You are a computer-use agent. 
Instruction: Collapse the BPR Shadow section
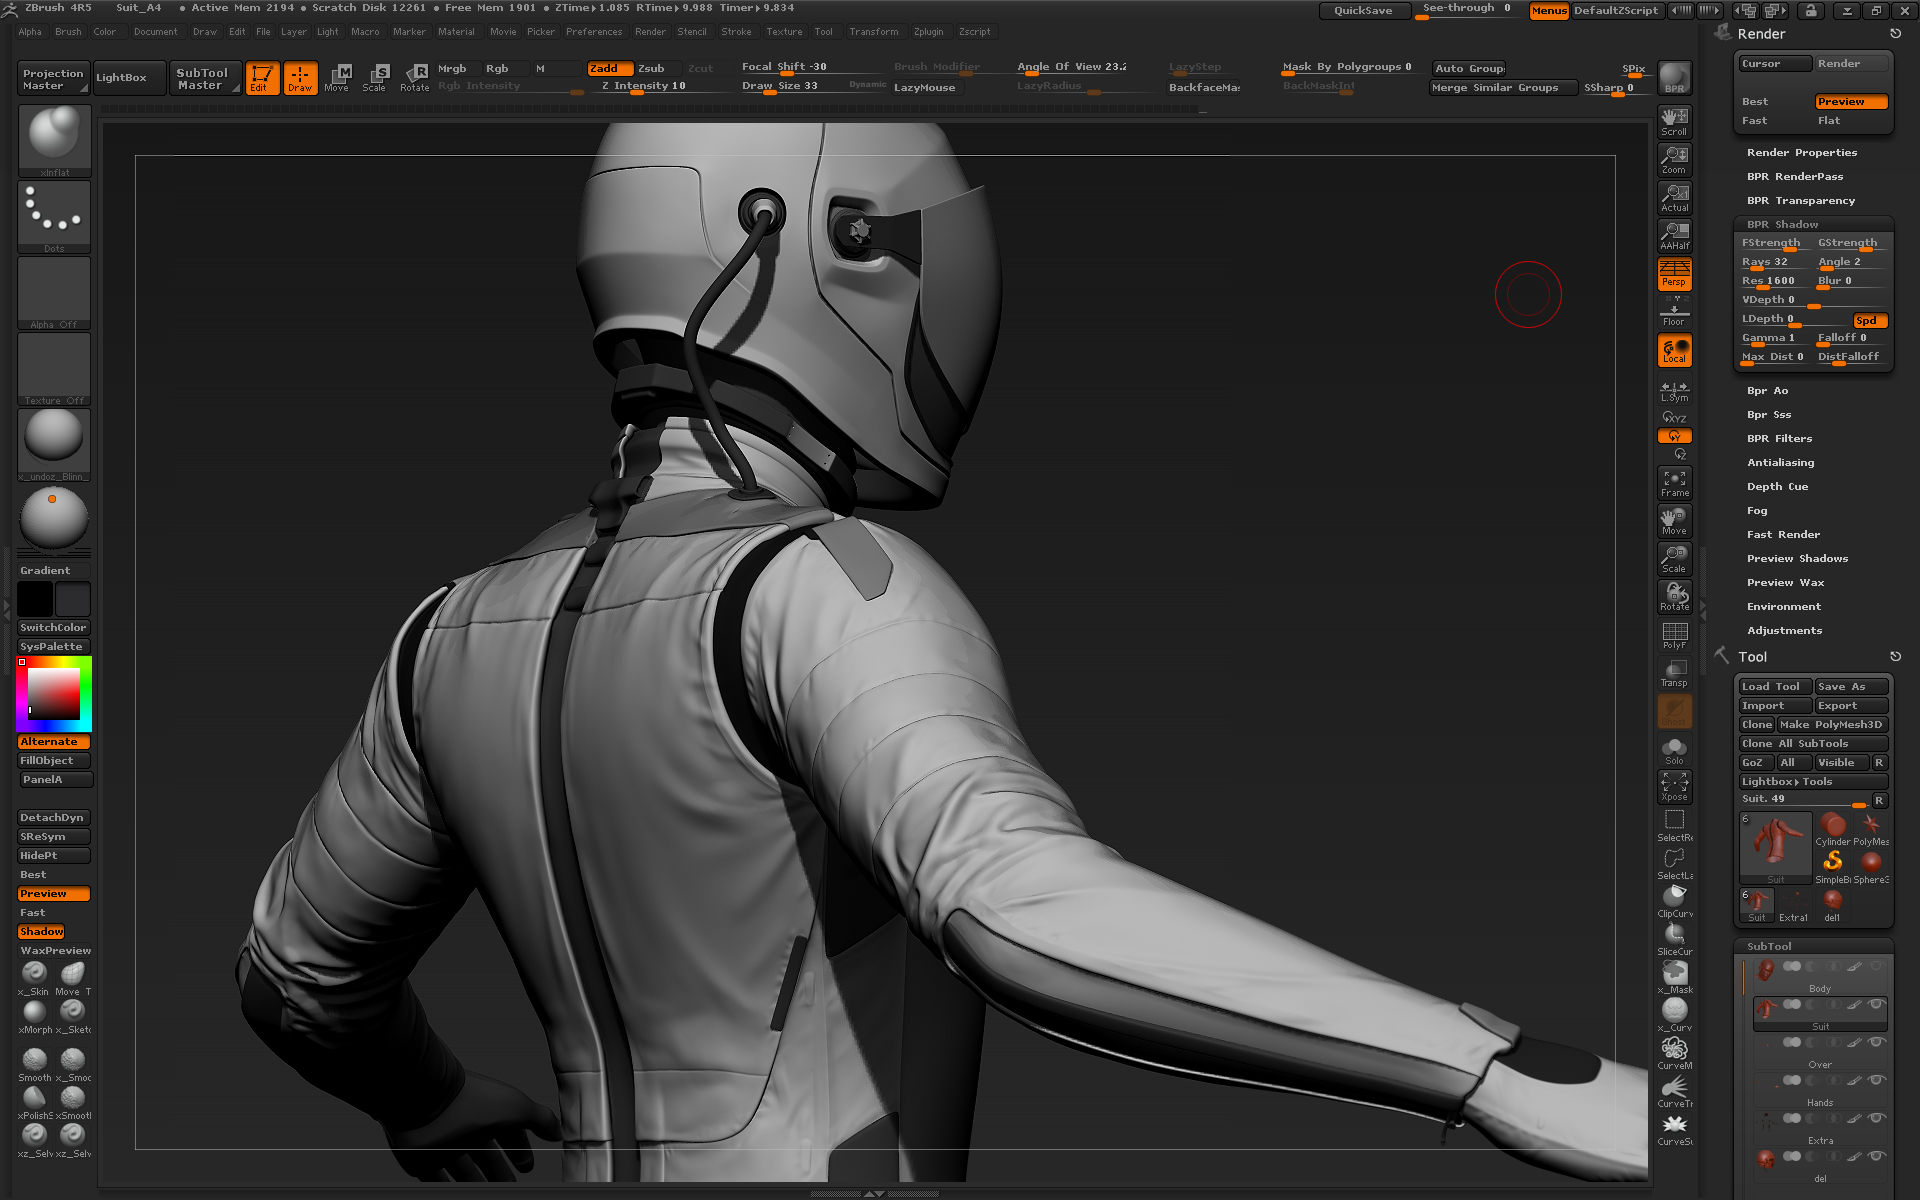click(1783, 225)
